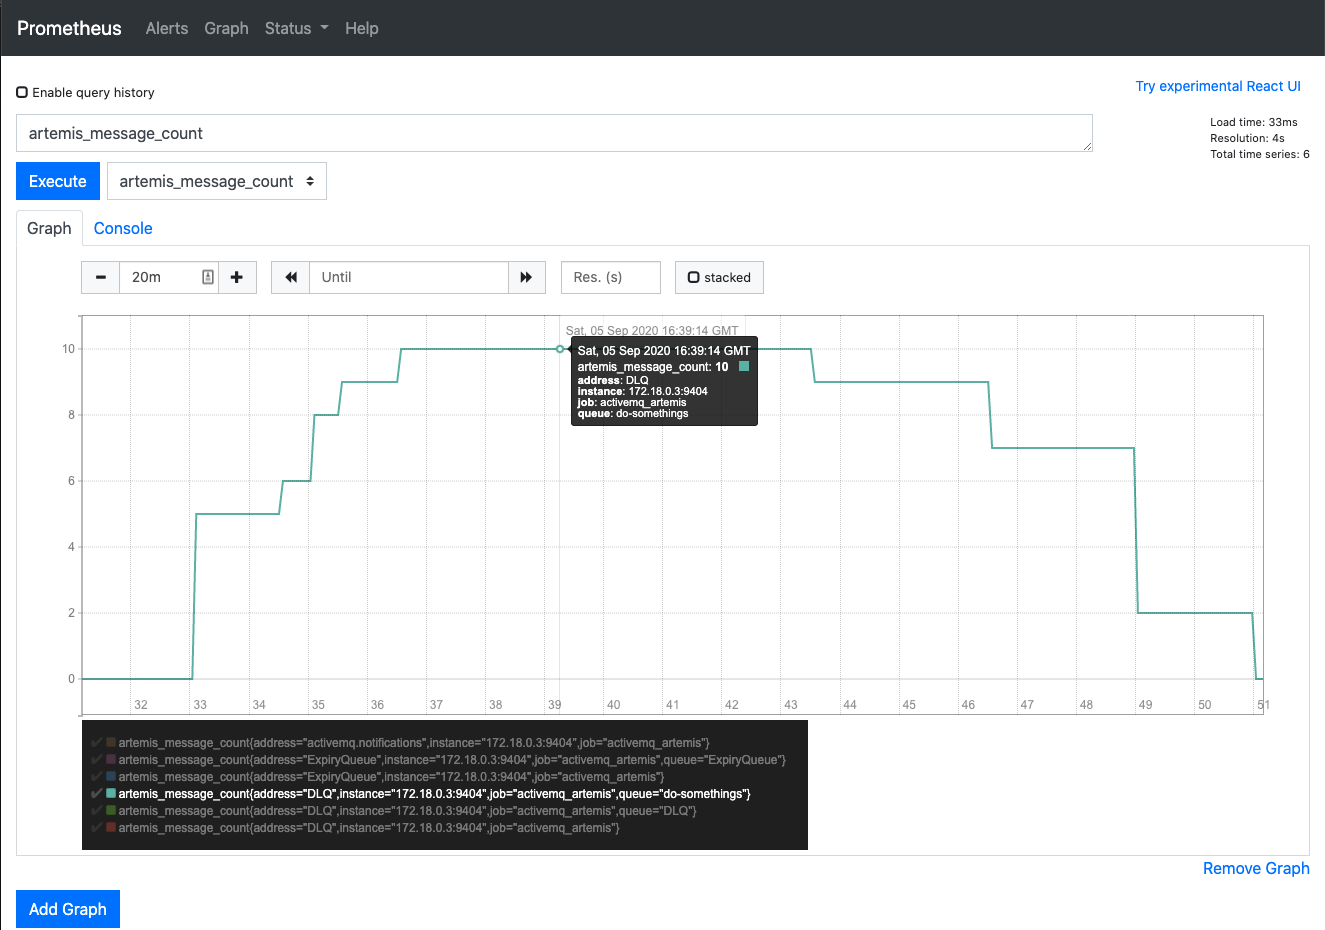
Task: Open the Help navbar item
Action: tap(362, 28)
